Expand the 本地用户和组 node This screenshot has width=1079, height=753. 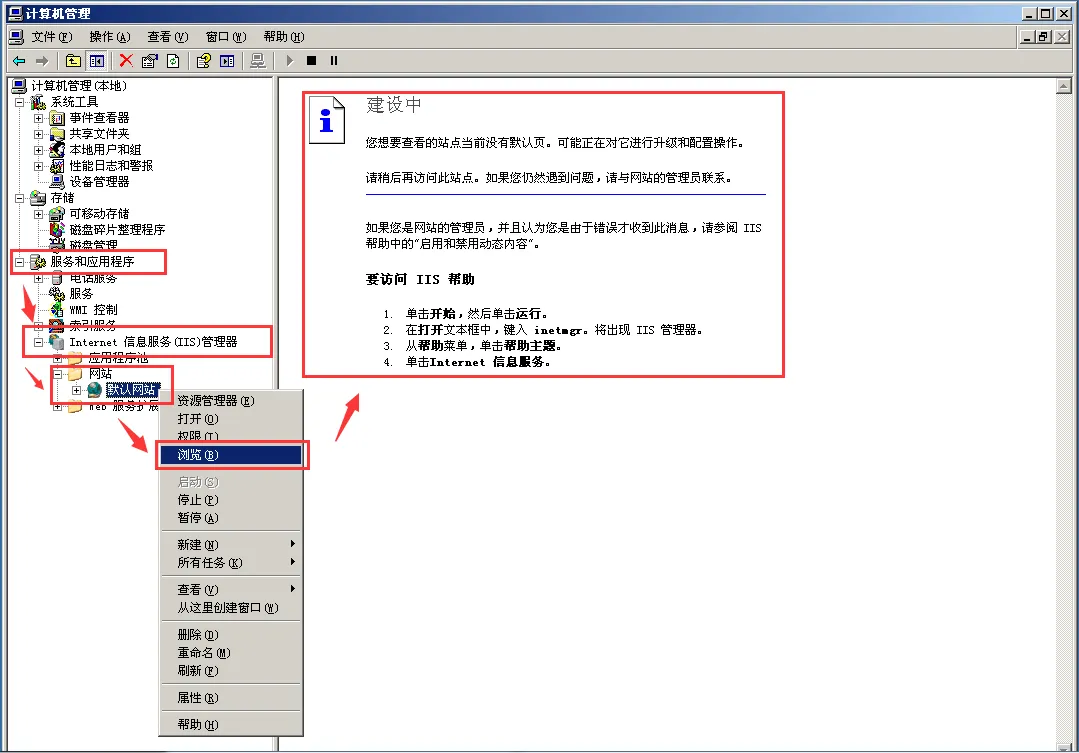[39, 150]
